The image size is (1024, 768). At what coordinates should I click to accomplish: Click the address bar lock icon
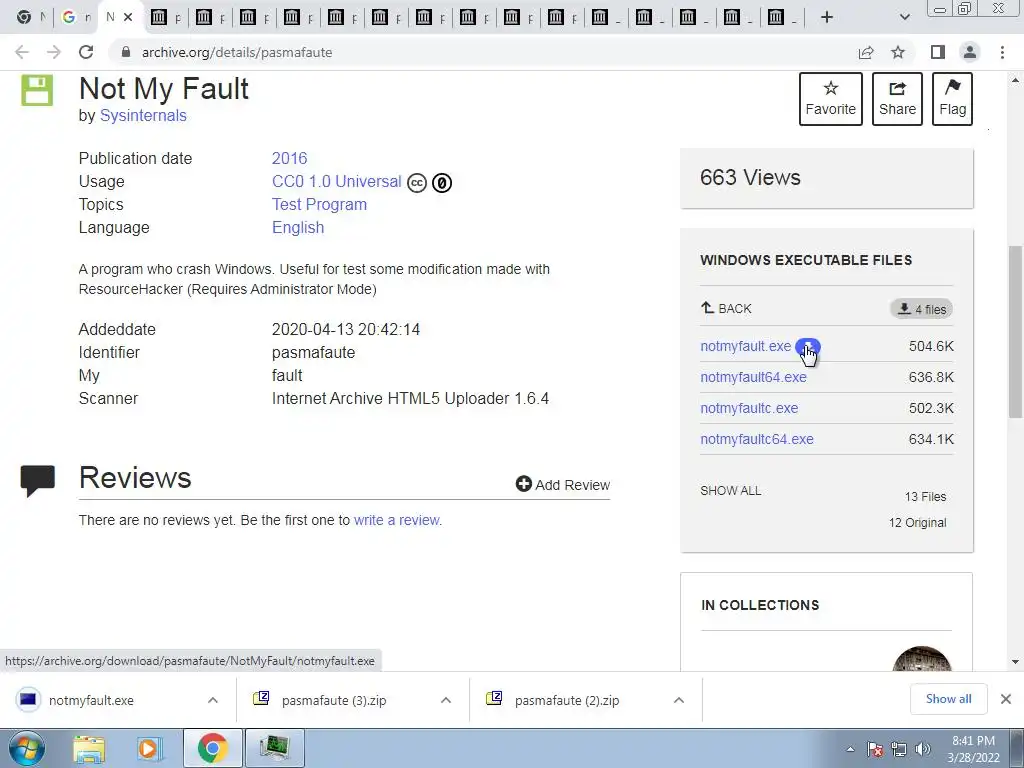(x=126, y=52)
